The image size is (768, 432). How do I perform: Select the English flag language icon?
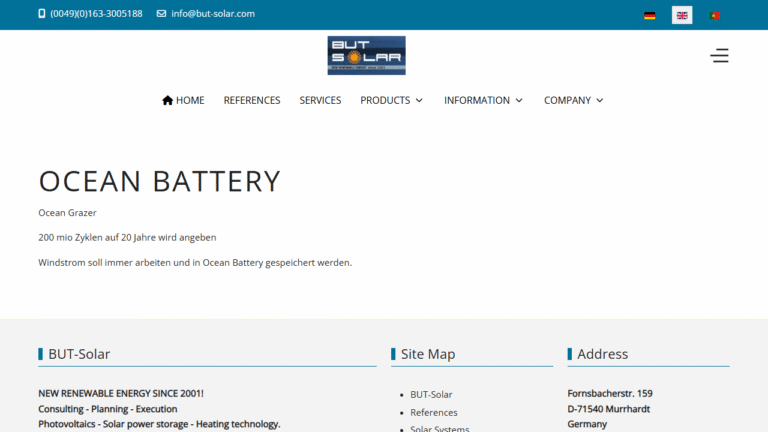pos(682,15)
